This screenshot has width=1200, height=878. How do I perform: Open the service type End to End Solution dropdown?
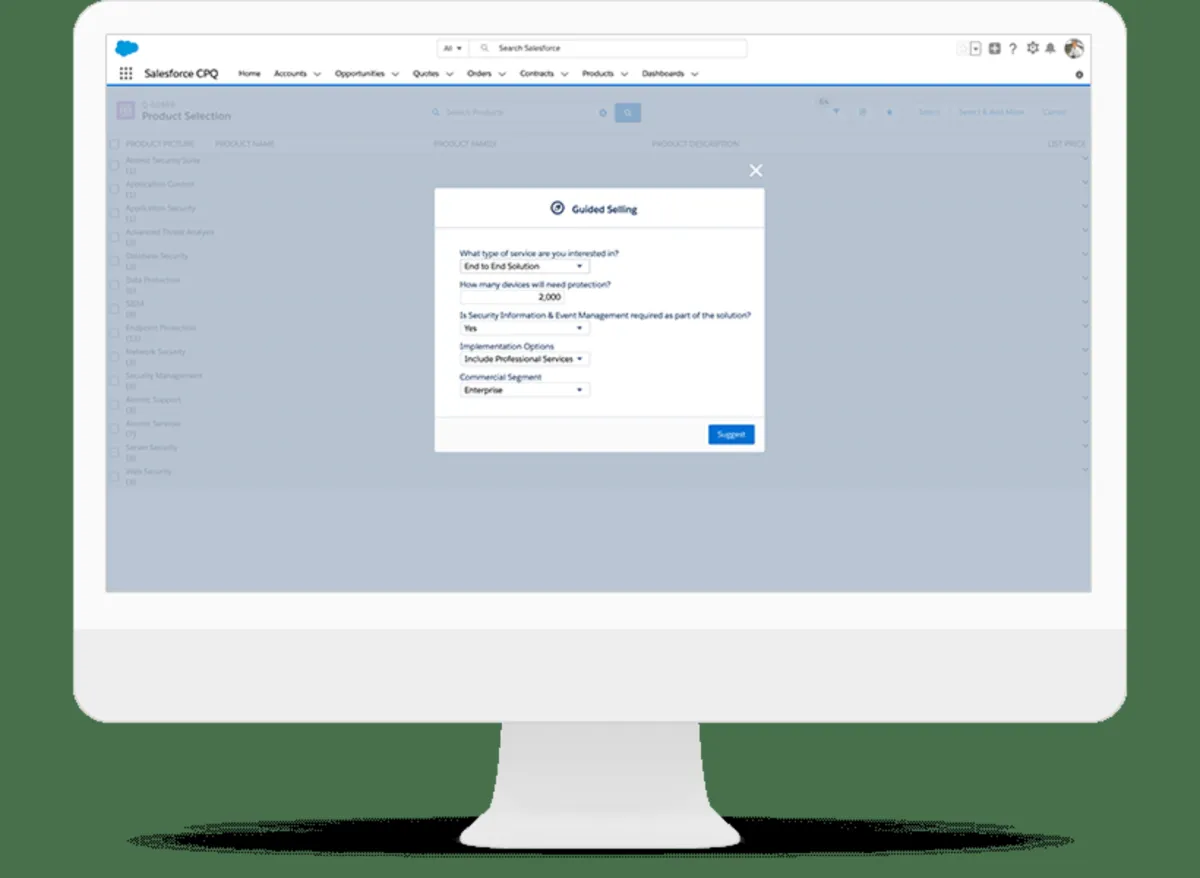pos(525,267)
